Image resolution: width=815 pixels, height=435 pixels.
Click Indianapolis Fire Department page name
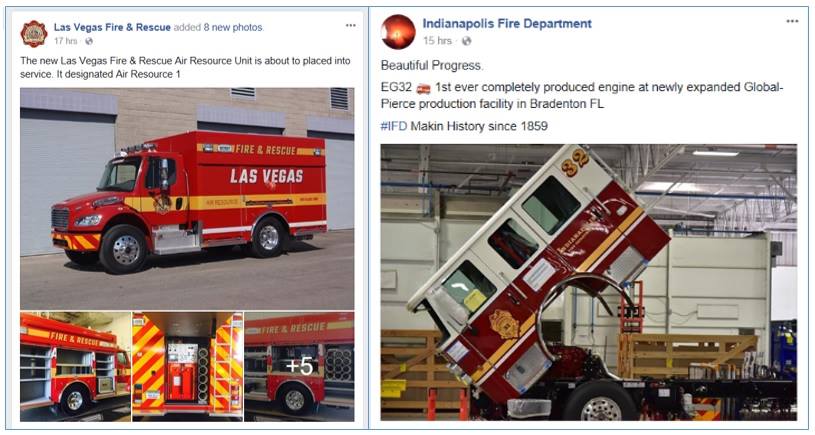click(x=507, y=23)
